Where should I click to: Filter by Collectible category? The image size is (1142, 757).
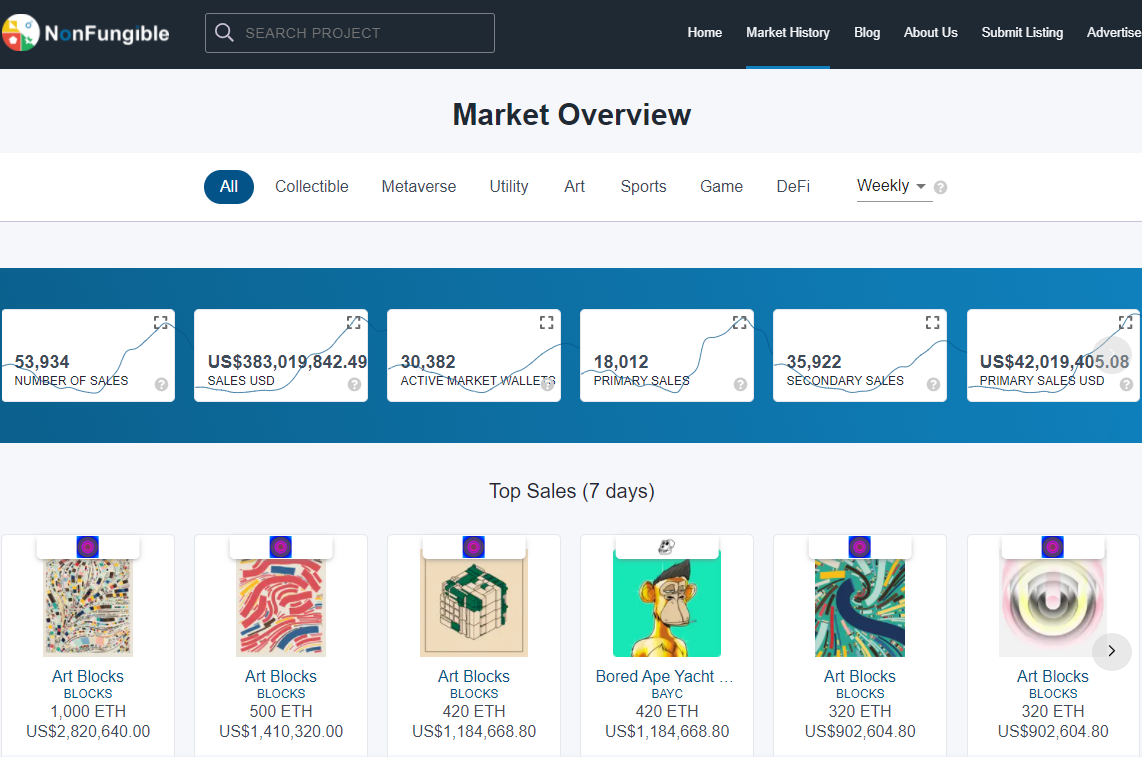click(x=312, y=187)
